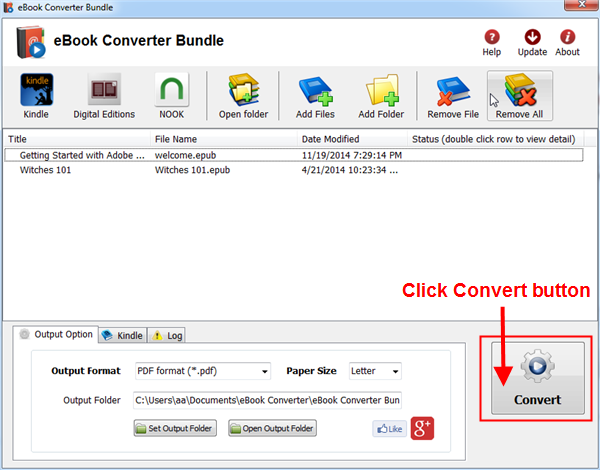Click the 'Witches 101.epub' file name cell
Screen dimensions: 600x470
tap(192, 170)
